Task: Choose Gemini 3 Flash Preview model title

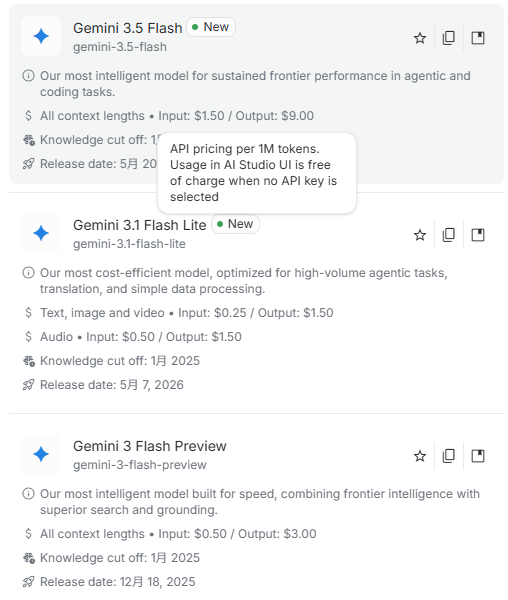Action: coord(150,446)
